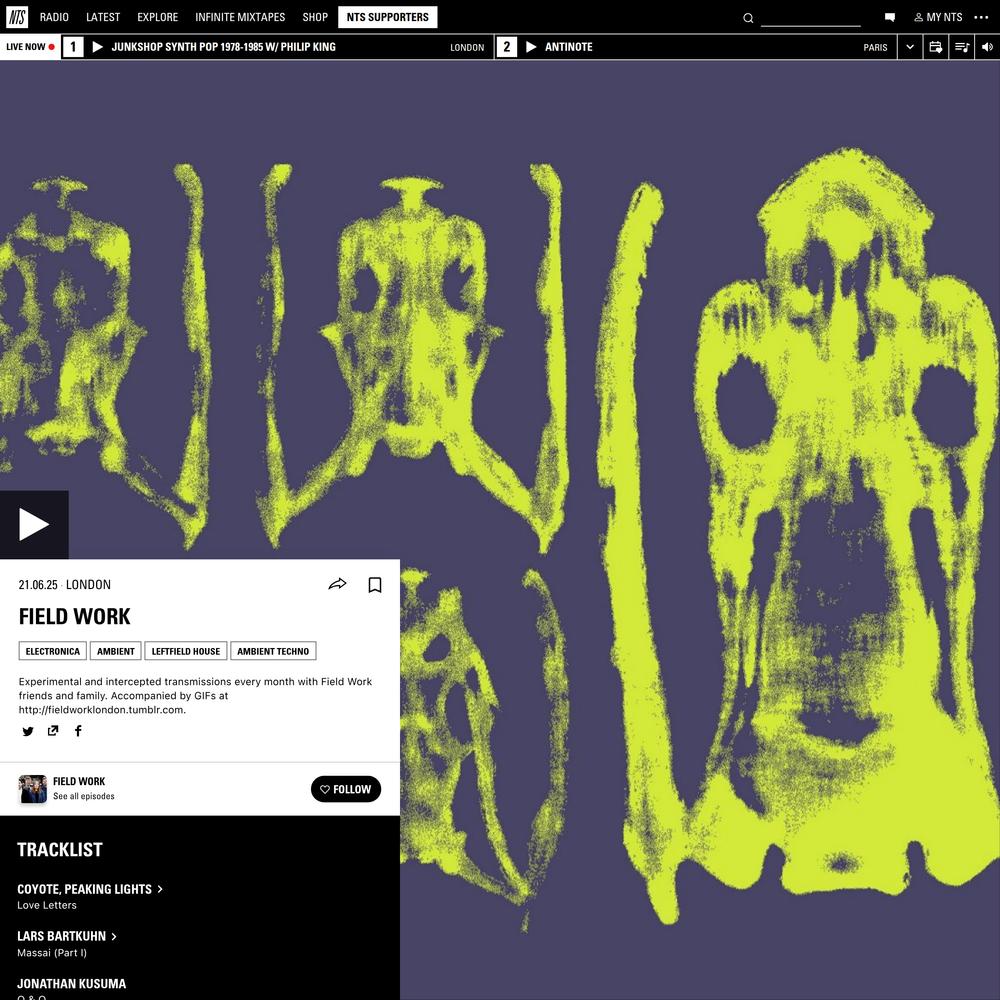Open the Field Work Twitter icon

click(x=27, y=731)
